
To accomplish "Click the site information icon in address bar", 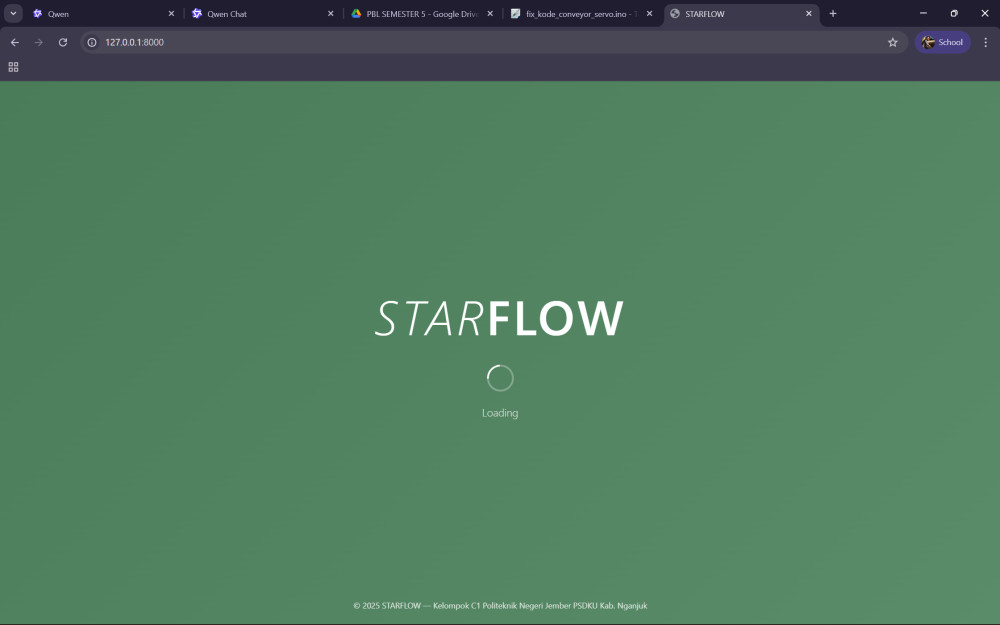I will click(x=92, y=42).
